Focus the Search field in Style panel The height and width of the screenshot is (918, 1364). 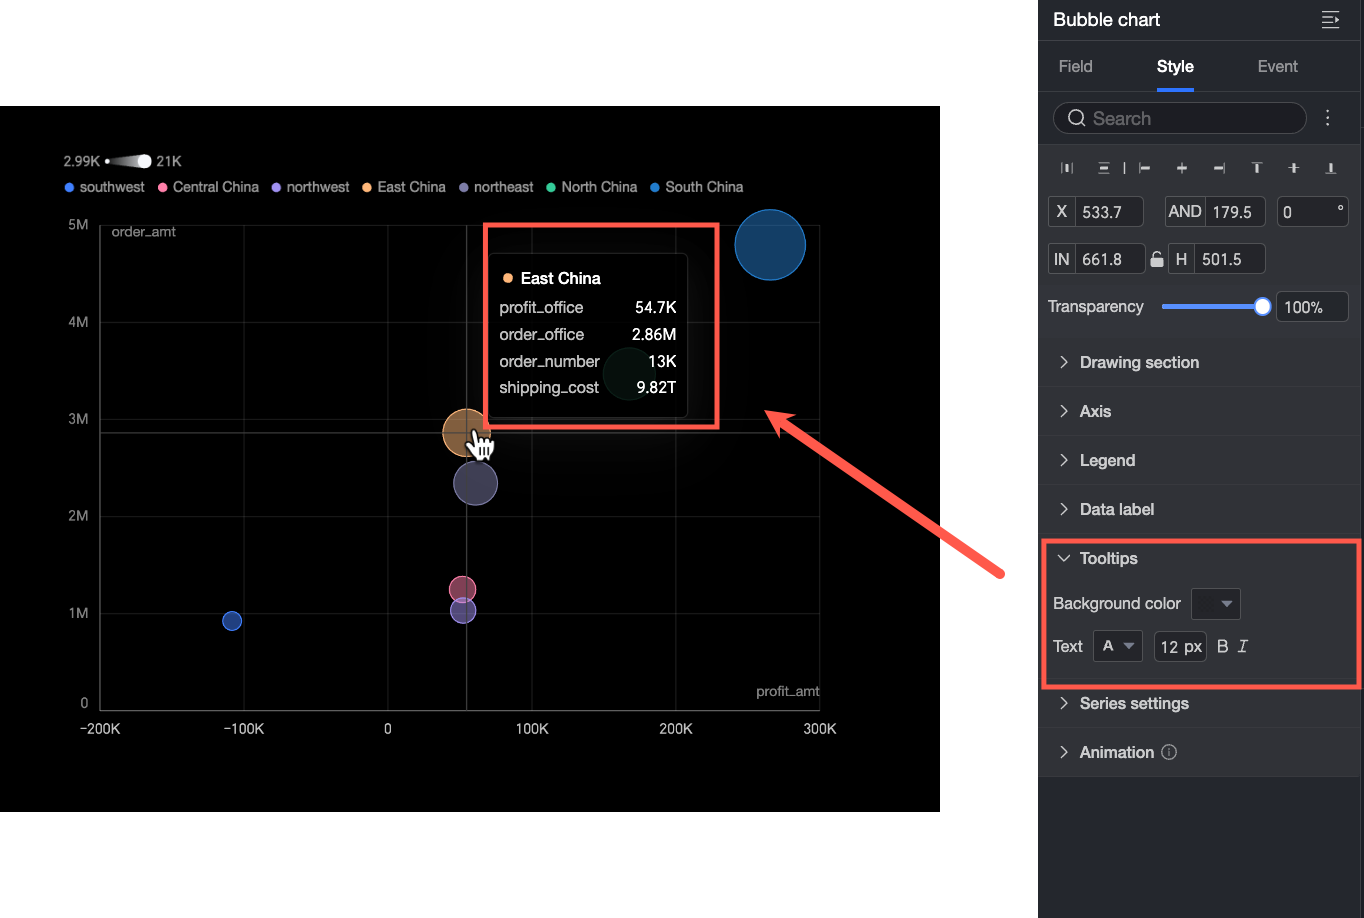point(1180,118)
